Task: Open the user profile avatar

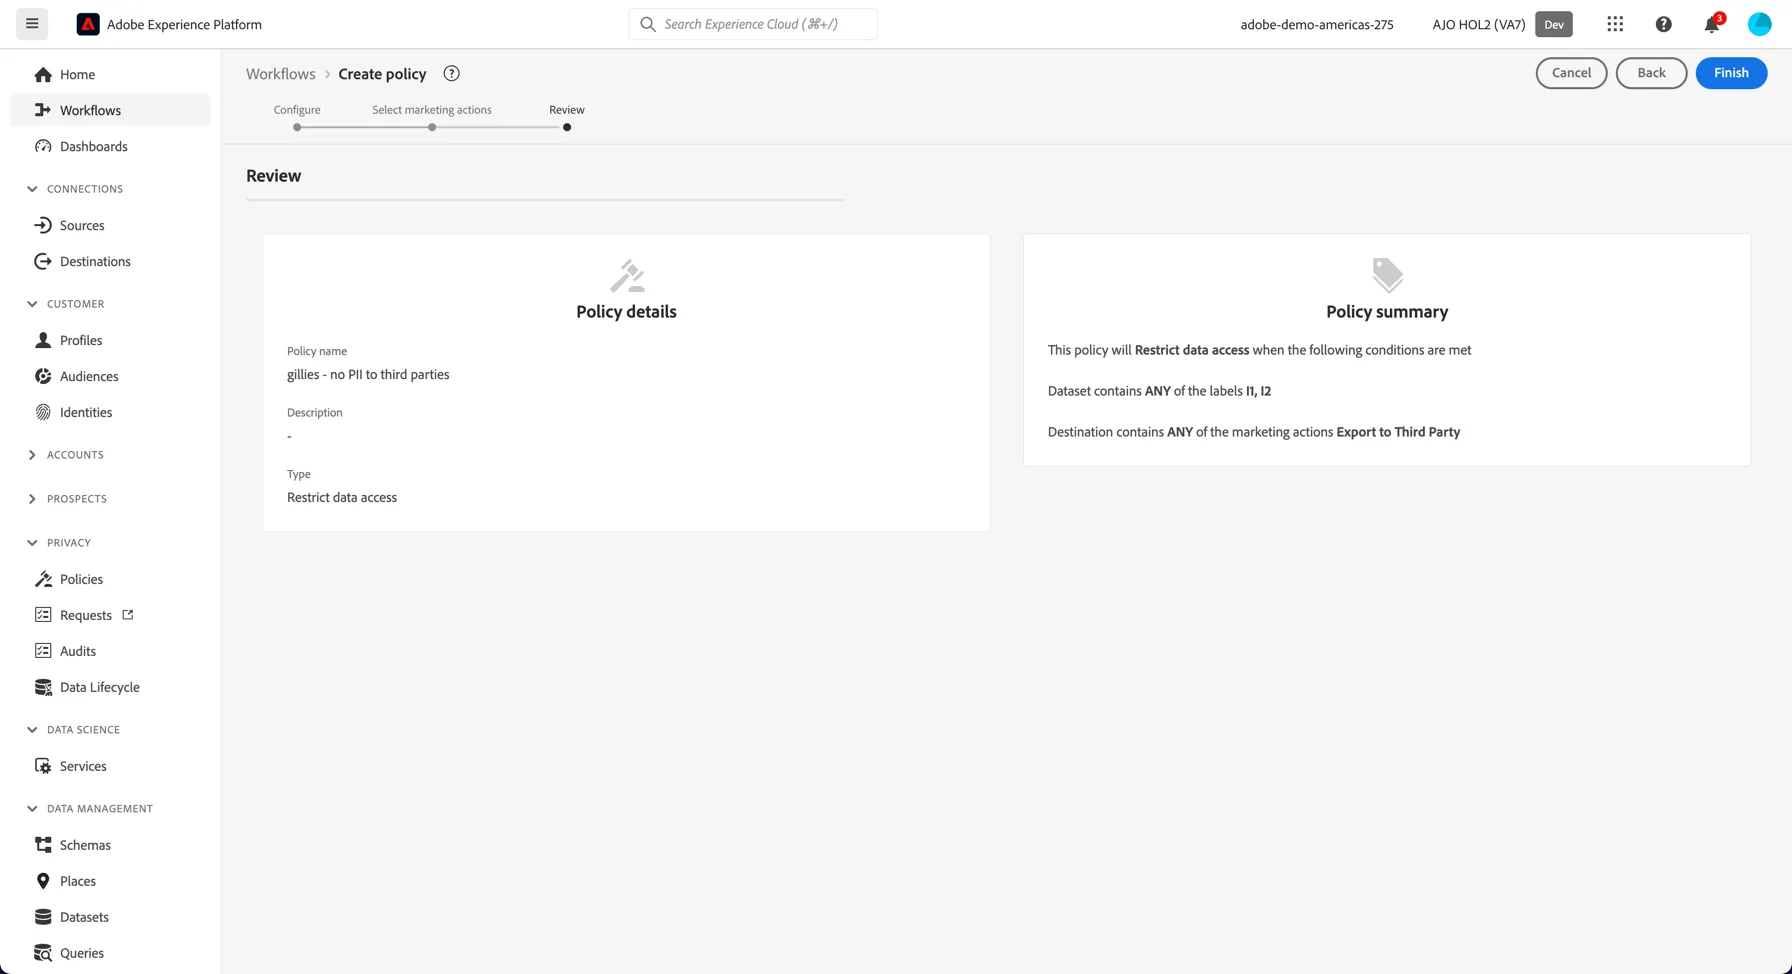Action: pos(1759,24)
